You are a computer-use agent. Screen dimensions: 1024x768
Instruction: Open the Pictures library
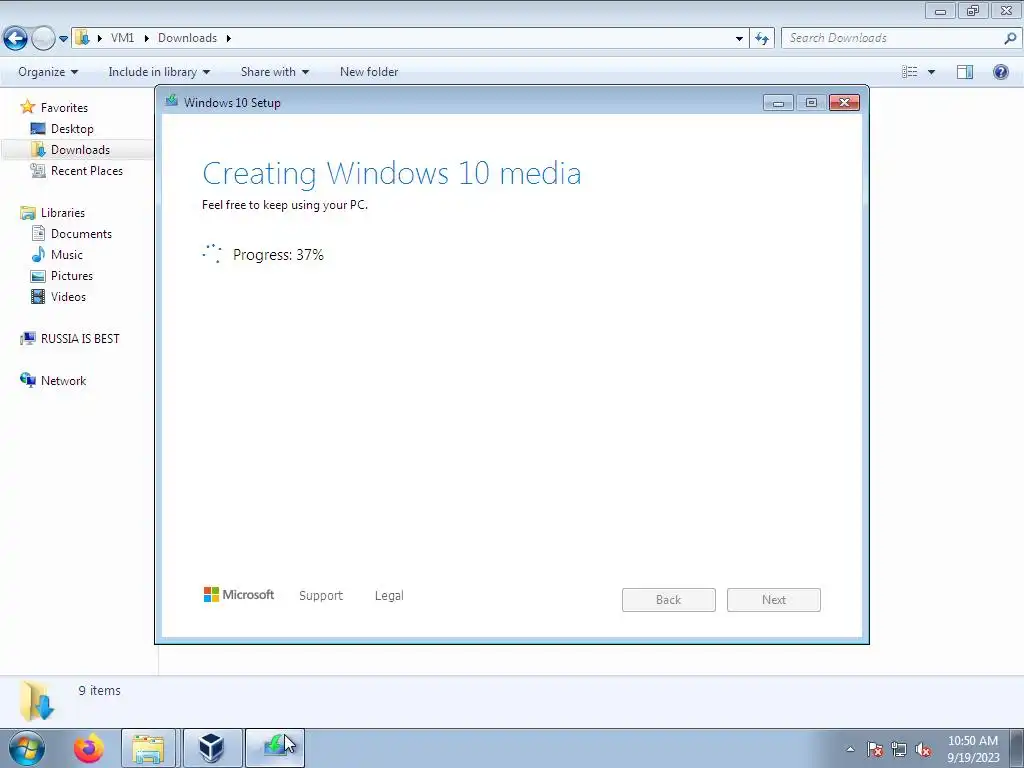coord(72,276)
